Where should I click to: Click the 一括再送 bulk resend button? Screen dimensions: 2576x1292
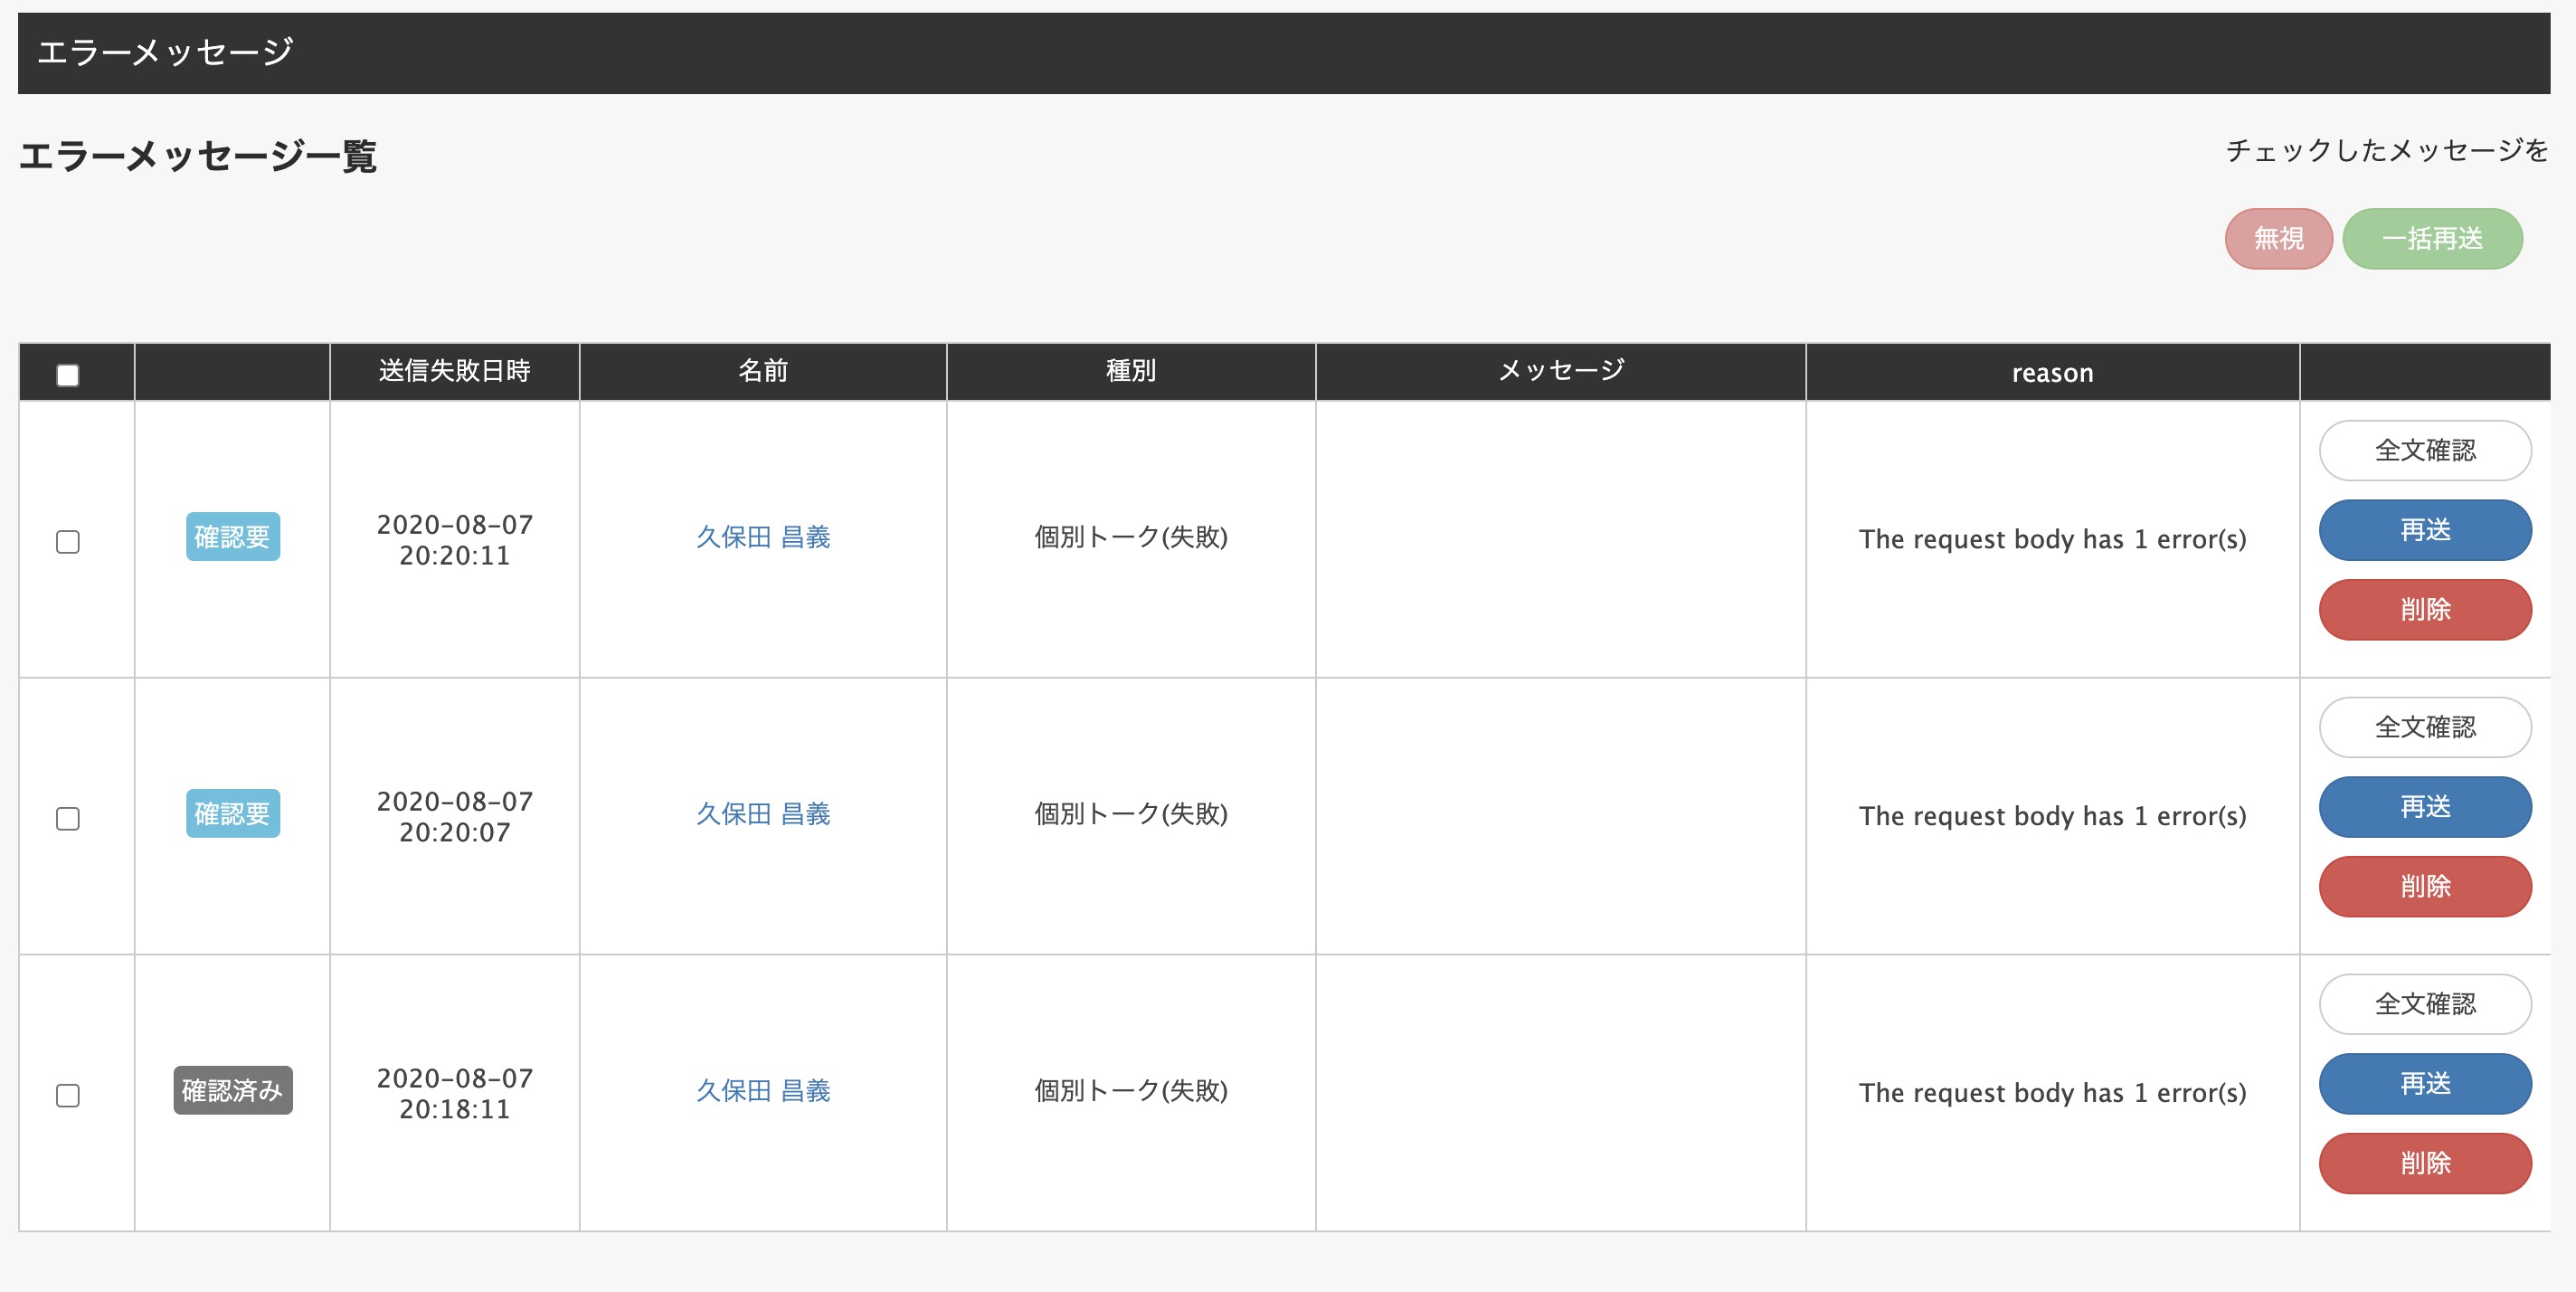click(2432, 239)
